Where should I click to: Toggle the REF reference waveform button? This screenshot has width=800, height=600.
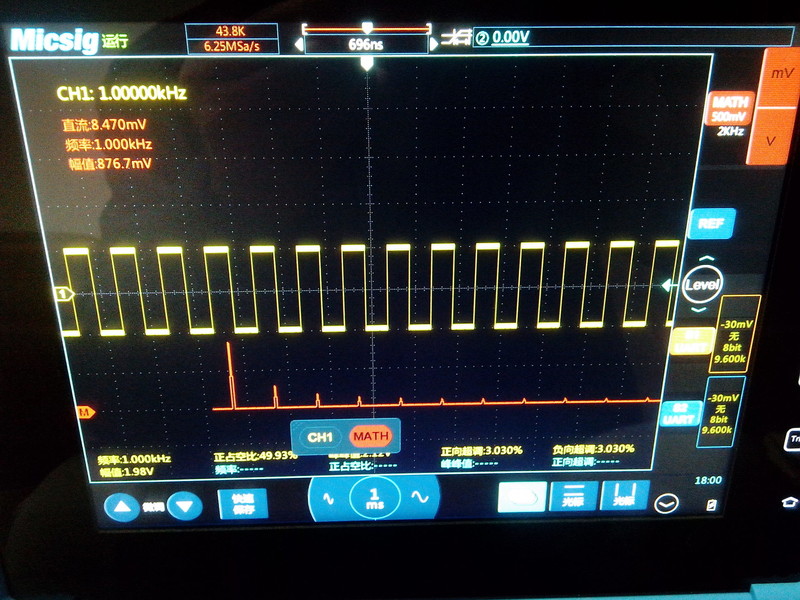tap(711, 225)
